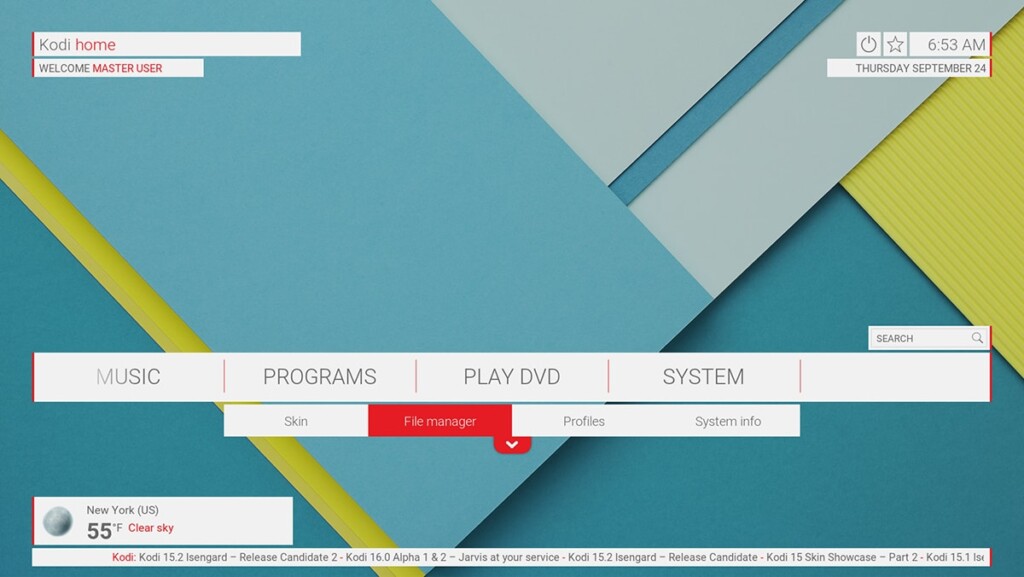Open File manager submenu entry
Viewport: 1024px width, 577px height.
click(440, 421)
